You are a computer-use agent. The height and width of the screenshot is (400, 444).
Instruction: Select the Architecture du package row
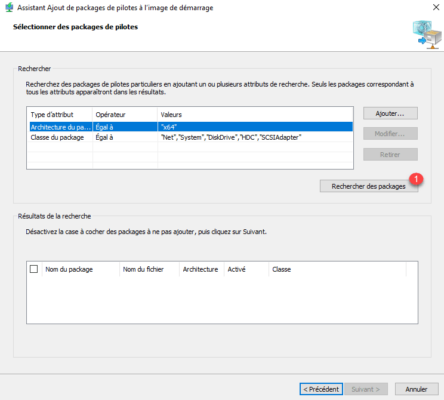point(190,127)
